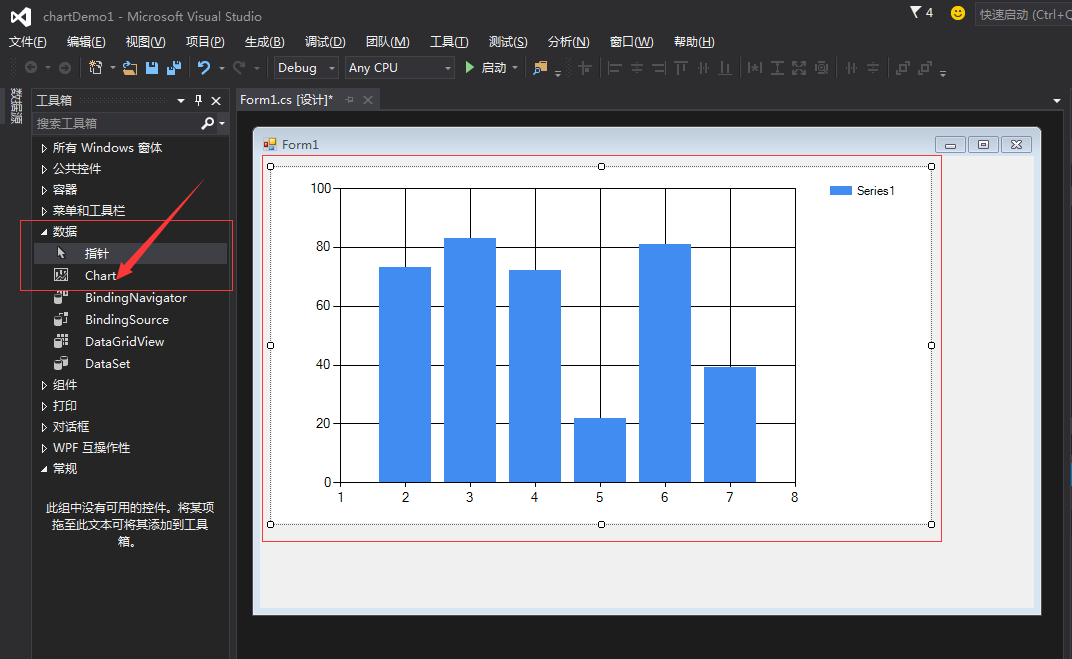Click the Save file toolbar icon
Image resolution: width=1072 pixels, height=659 pixels.
click(152, 68)
